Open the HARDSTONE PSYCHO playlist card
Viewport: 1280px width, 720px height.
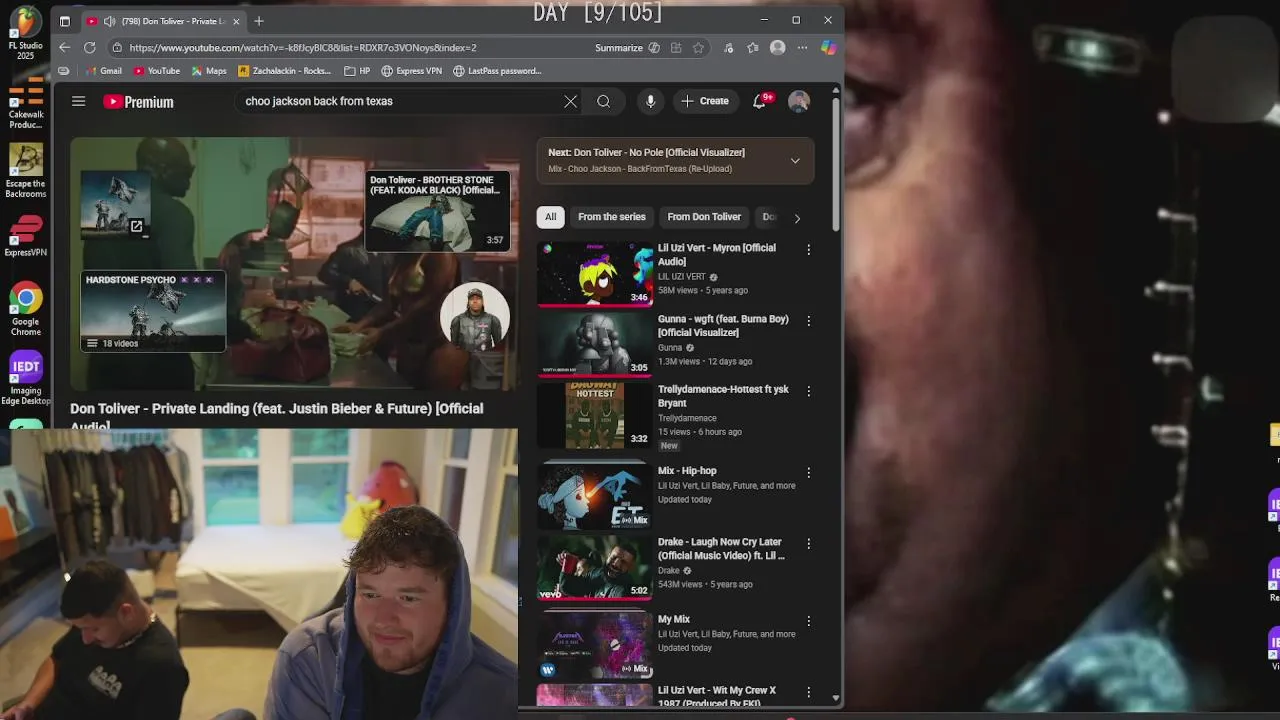coord(153,311)
